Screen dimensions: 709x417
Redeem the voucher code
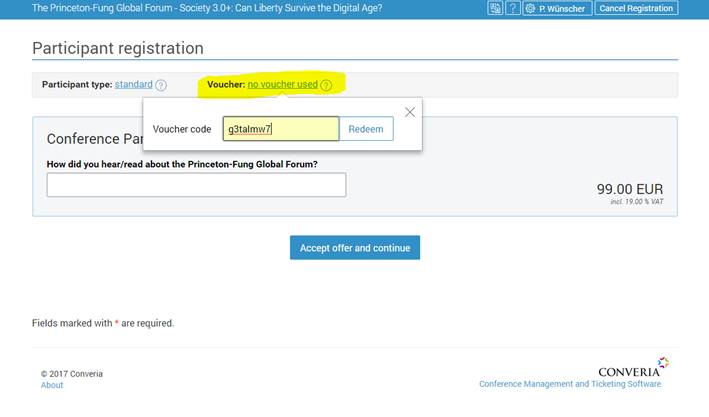[x=366, y=129]
